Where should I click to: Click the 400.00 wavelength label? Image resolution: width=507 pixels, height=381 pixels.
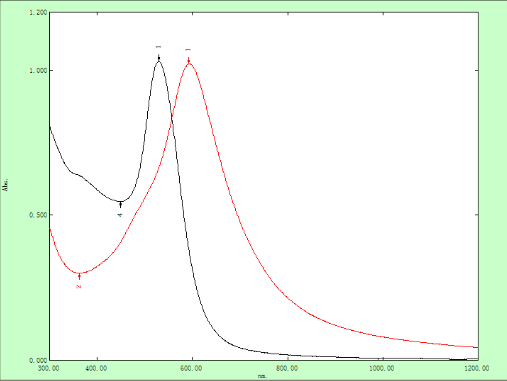click(97, 369)
